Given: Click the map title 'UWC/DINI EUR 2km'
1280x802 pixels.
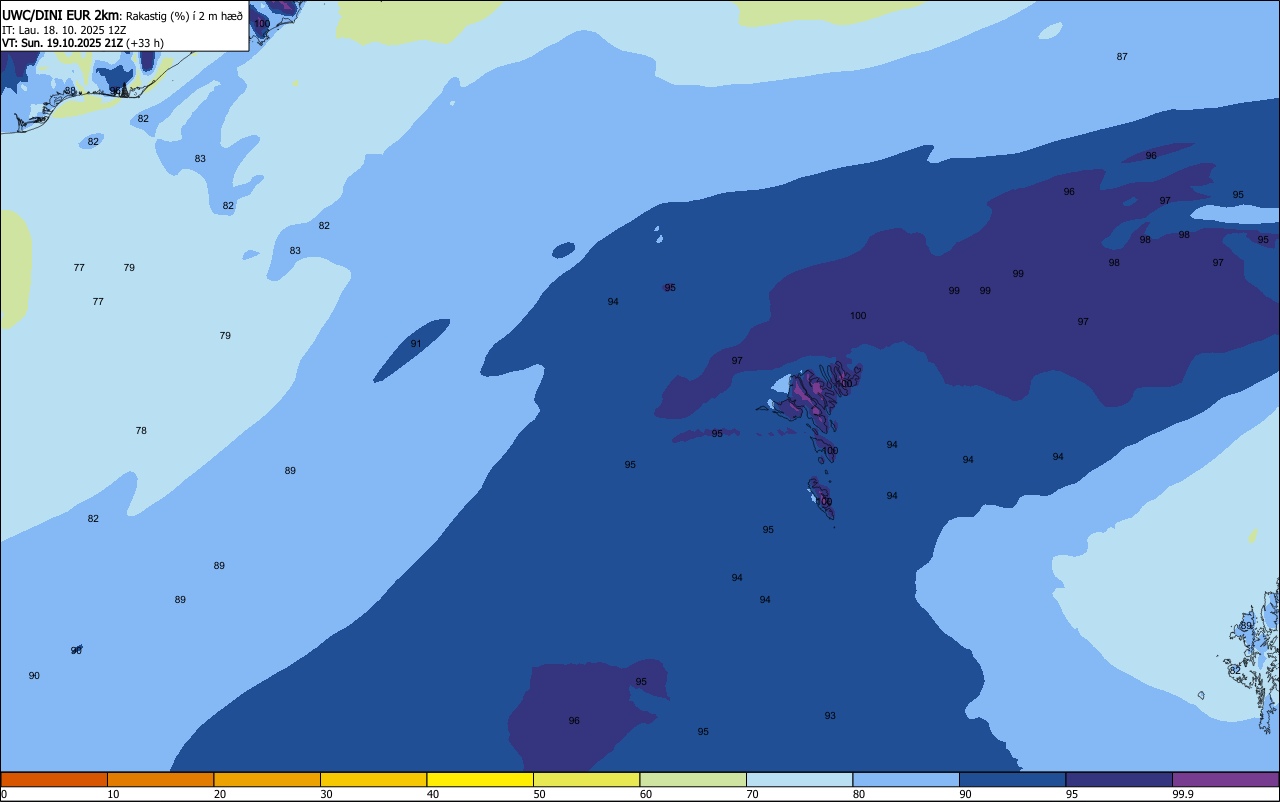Looking at the screenshot, I should tap(61, 15).
